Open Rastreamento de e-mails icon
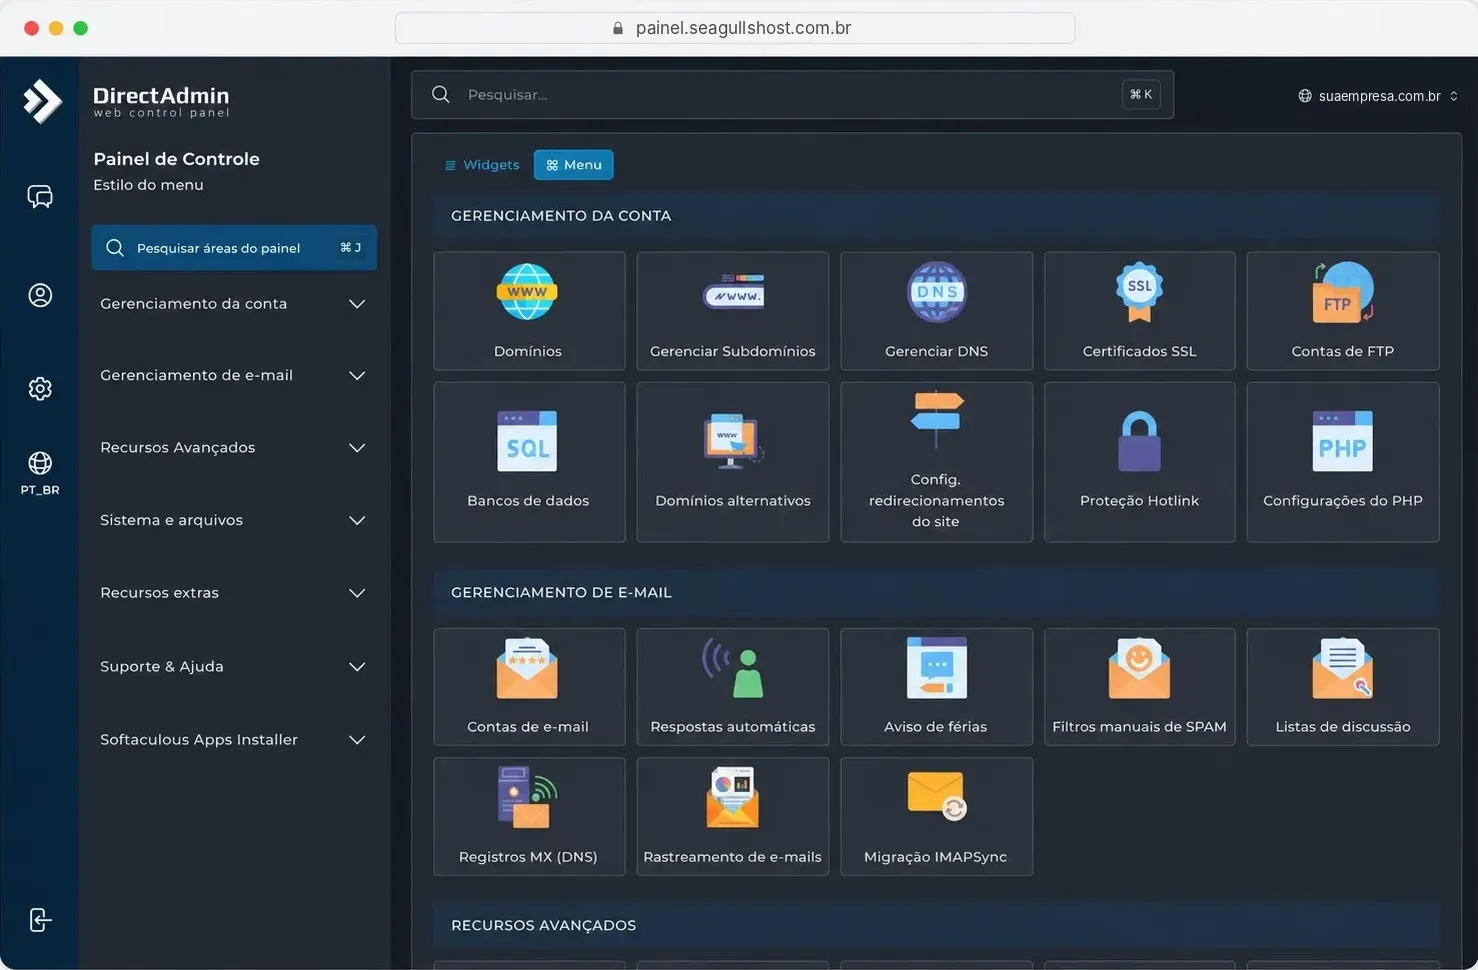1478x970 pixels. click(733, 797)
